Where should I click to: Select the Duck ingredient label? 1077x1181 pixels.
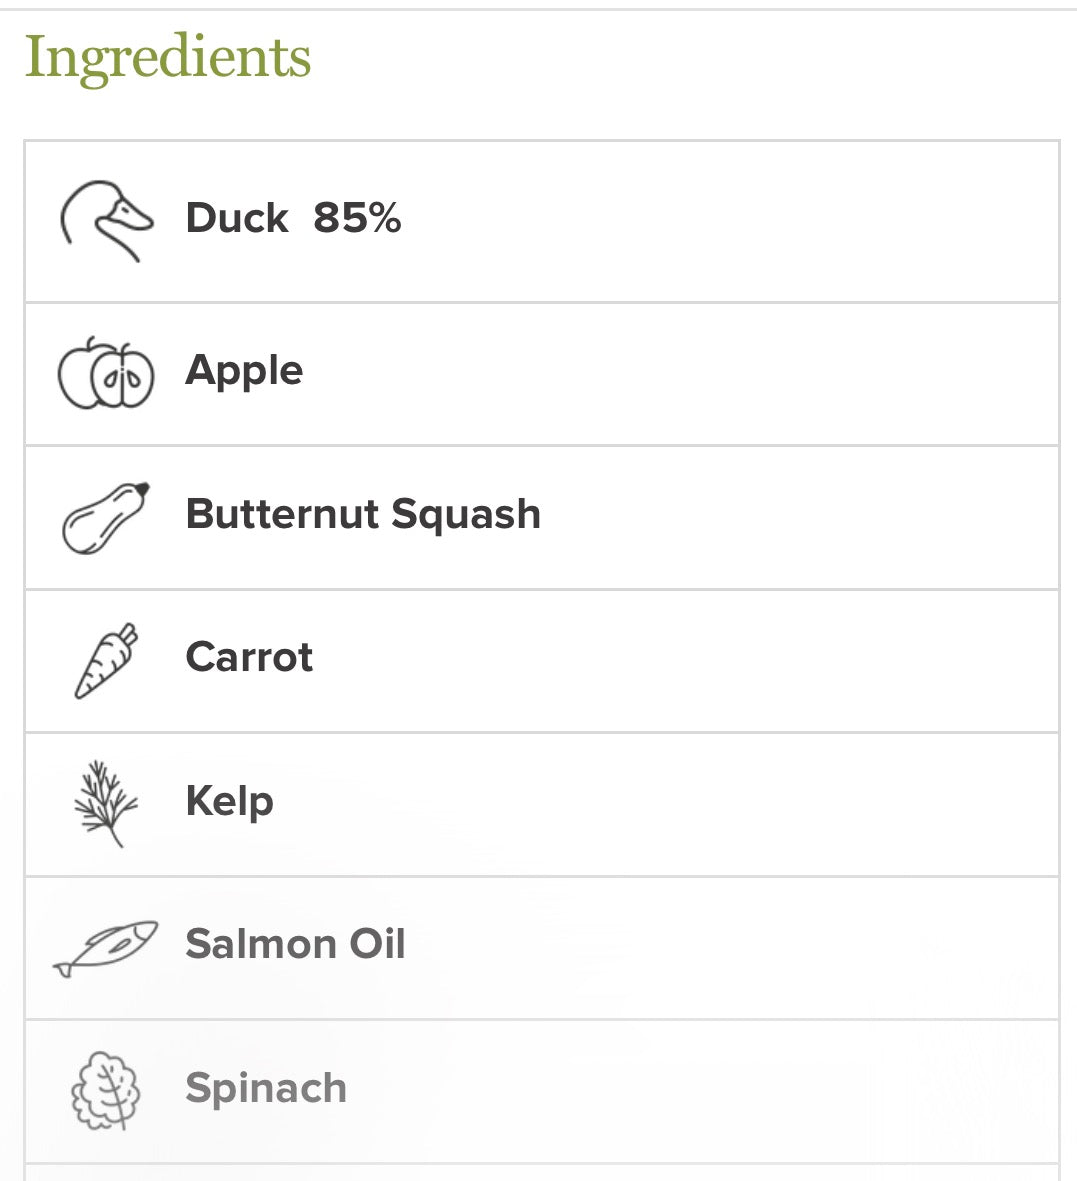[237, 218]
